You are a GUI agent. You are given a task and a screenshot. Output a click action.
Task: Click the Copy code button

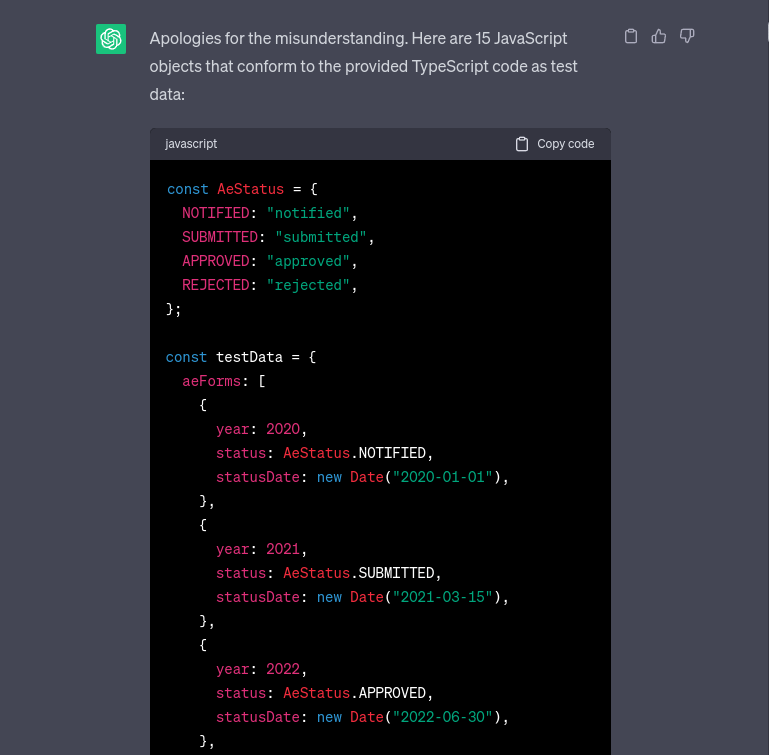tap(555, 144)
